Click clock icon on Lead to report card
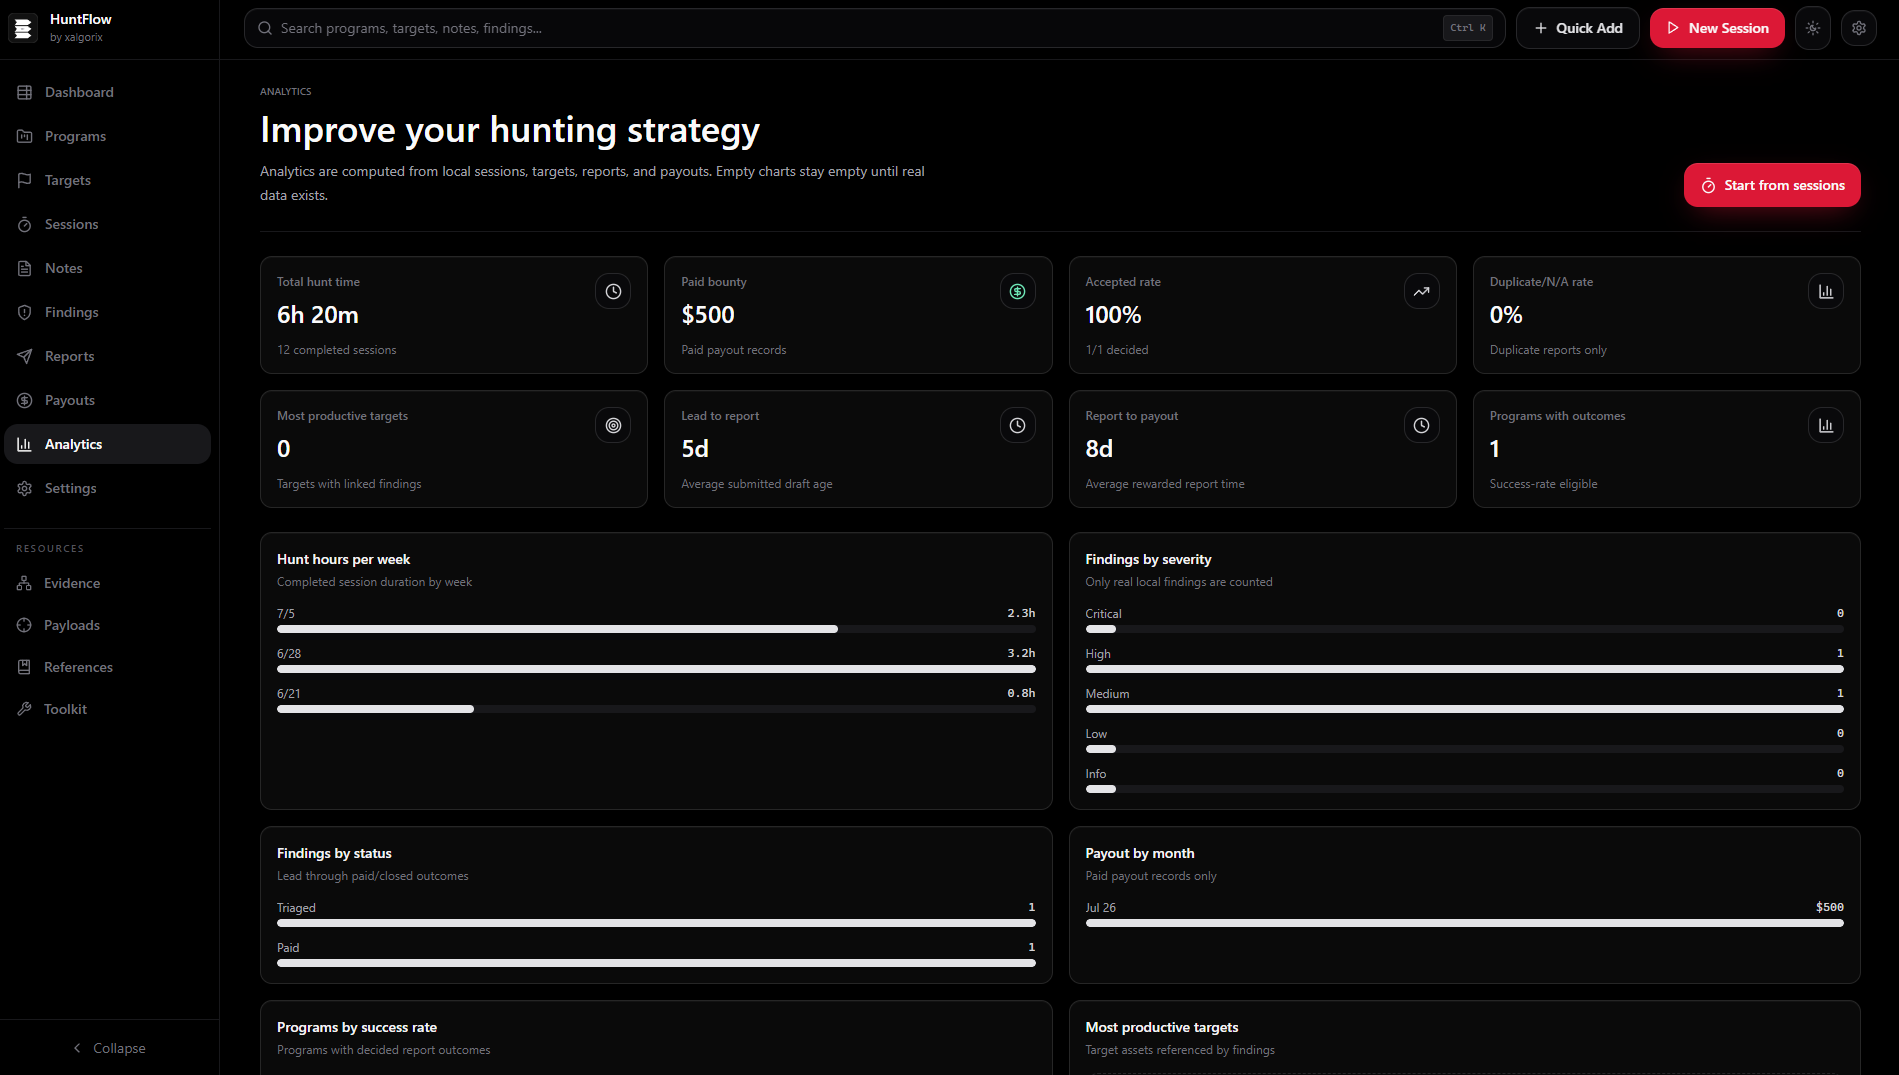The height and width of the screenshot is (1075, 1899). pos(1017,425)
